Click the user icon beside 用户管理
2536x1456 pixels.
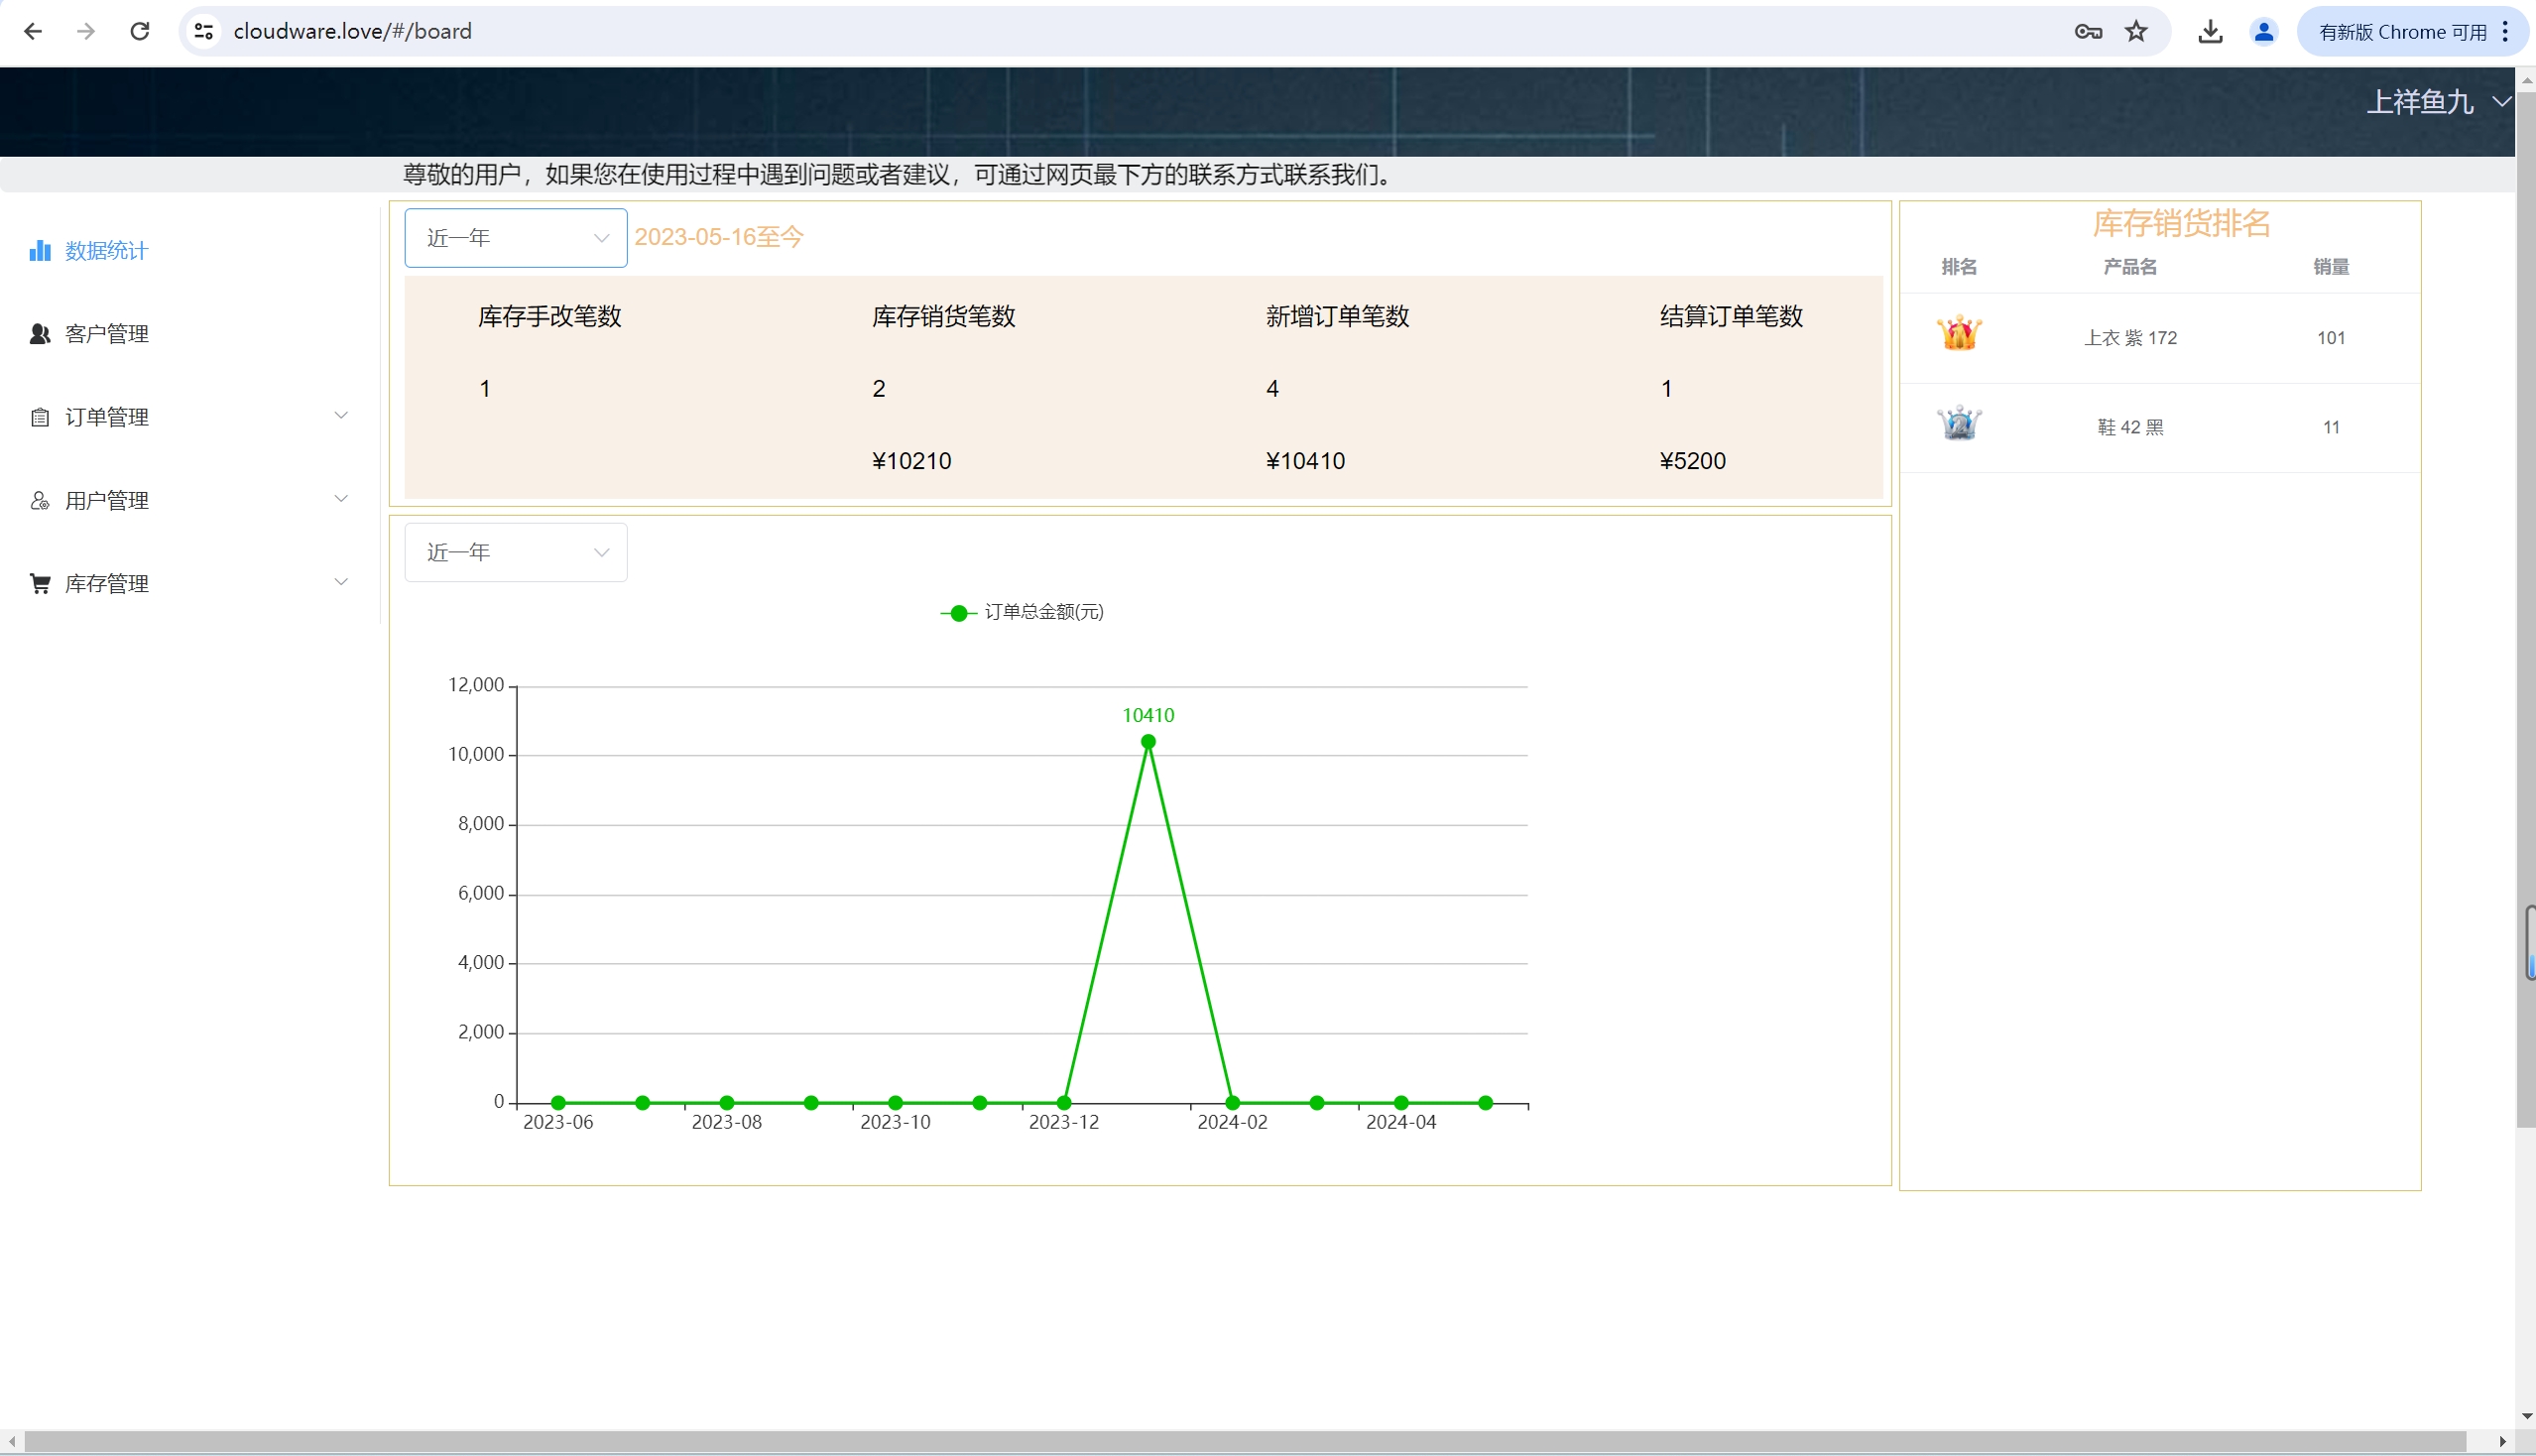(x=40, y=500)
